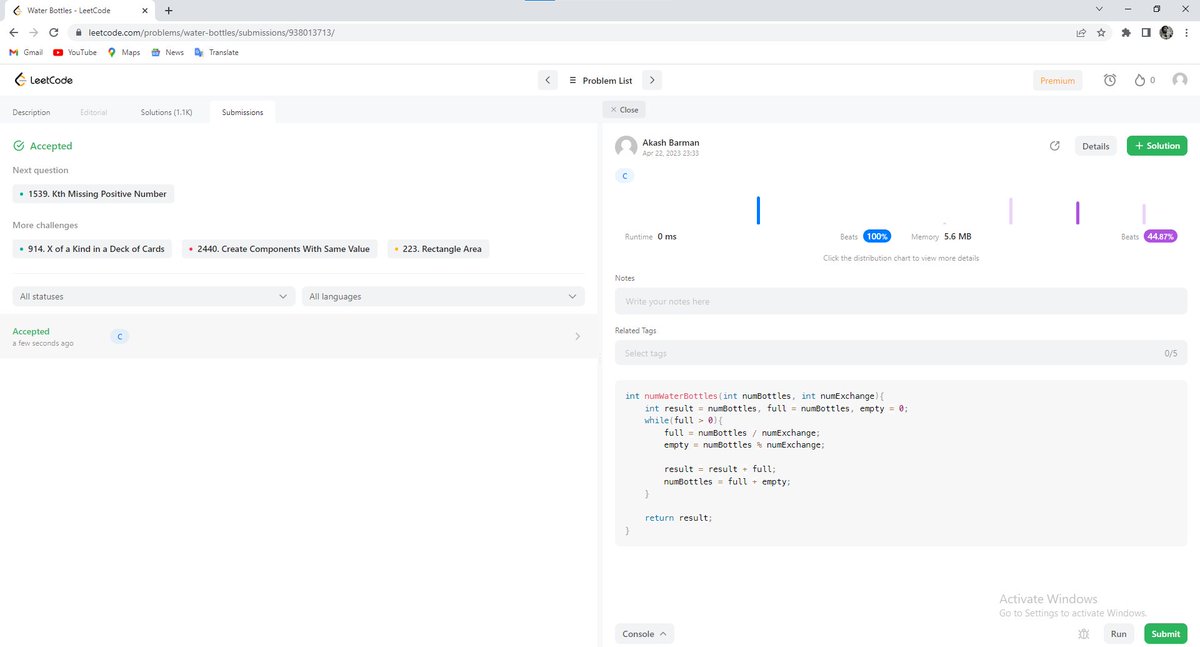The image size is (1200, 647).
Task: Close the Water Bottles - LeetCode tab
Action: pos(147,10)
